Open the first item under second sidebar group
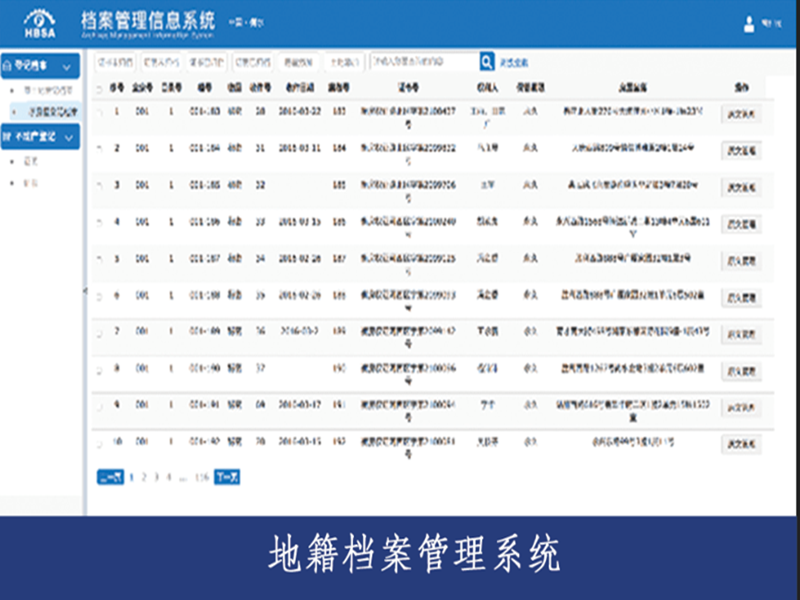800x600 pixels. click(x=30, y=160)
